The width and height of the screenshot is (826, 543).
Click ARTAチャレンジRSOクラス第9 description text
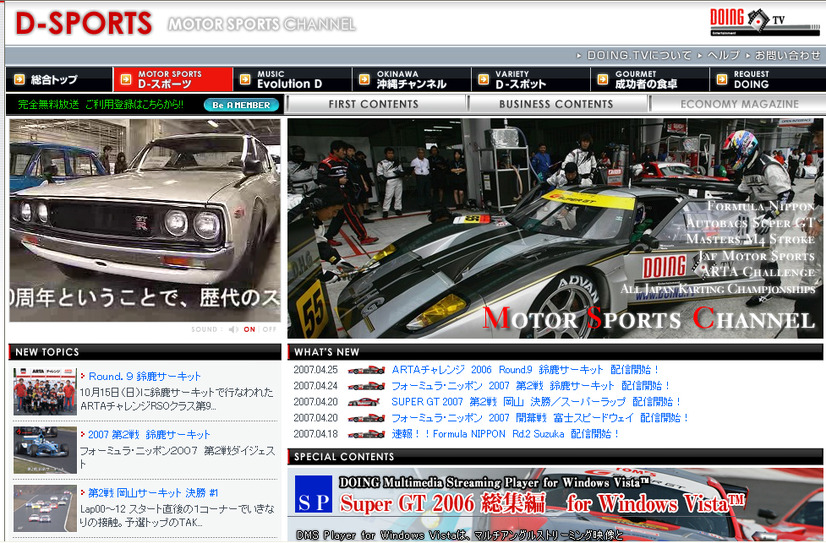[x=176, y=399]
